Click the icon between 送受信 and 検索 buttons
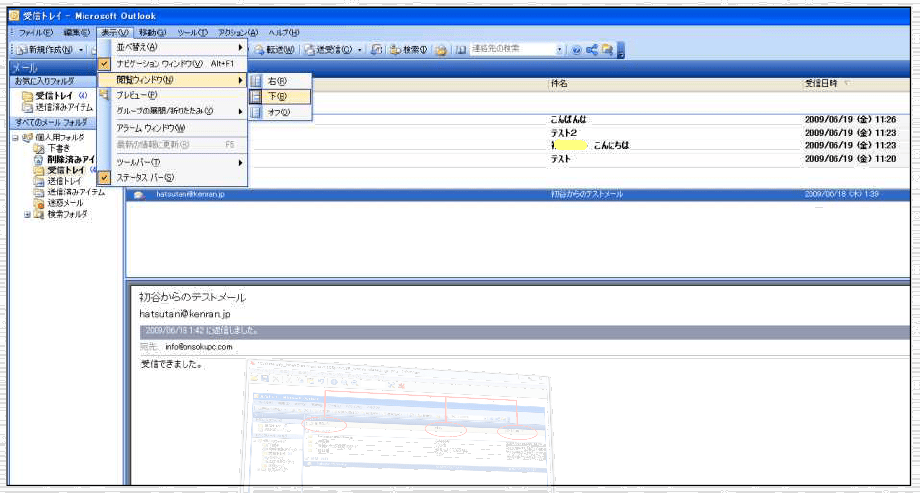This screenshot has width=920, height=493. (377, 50)
